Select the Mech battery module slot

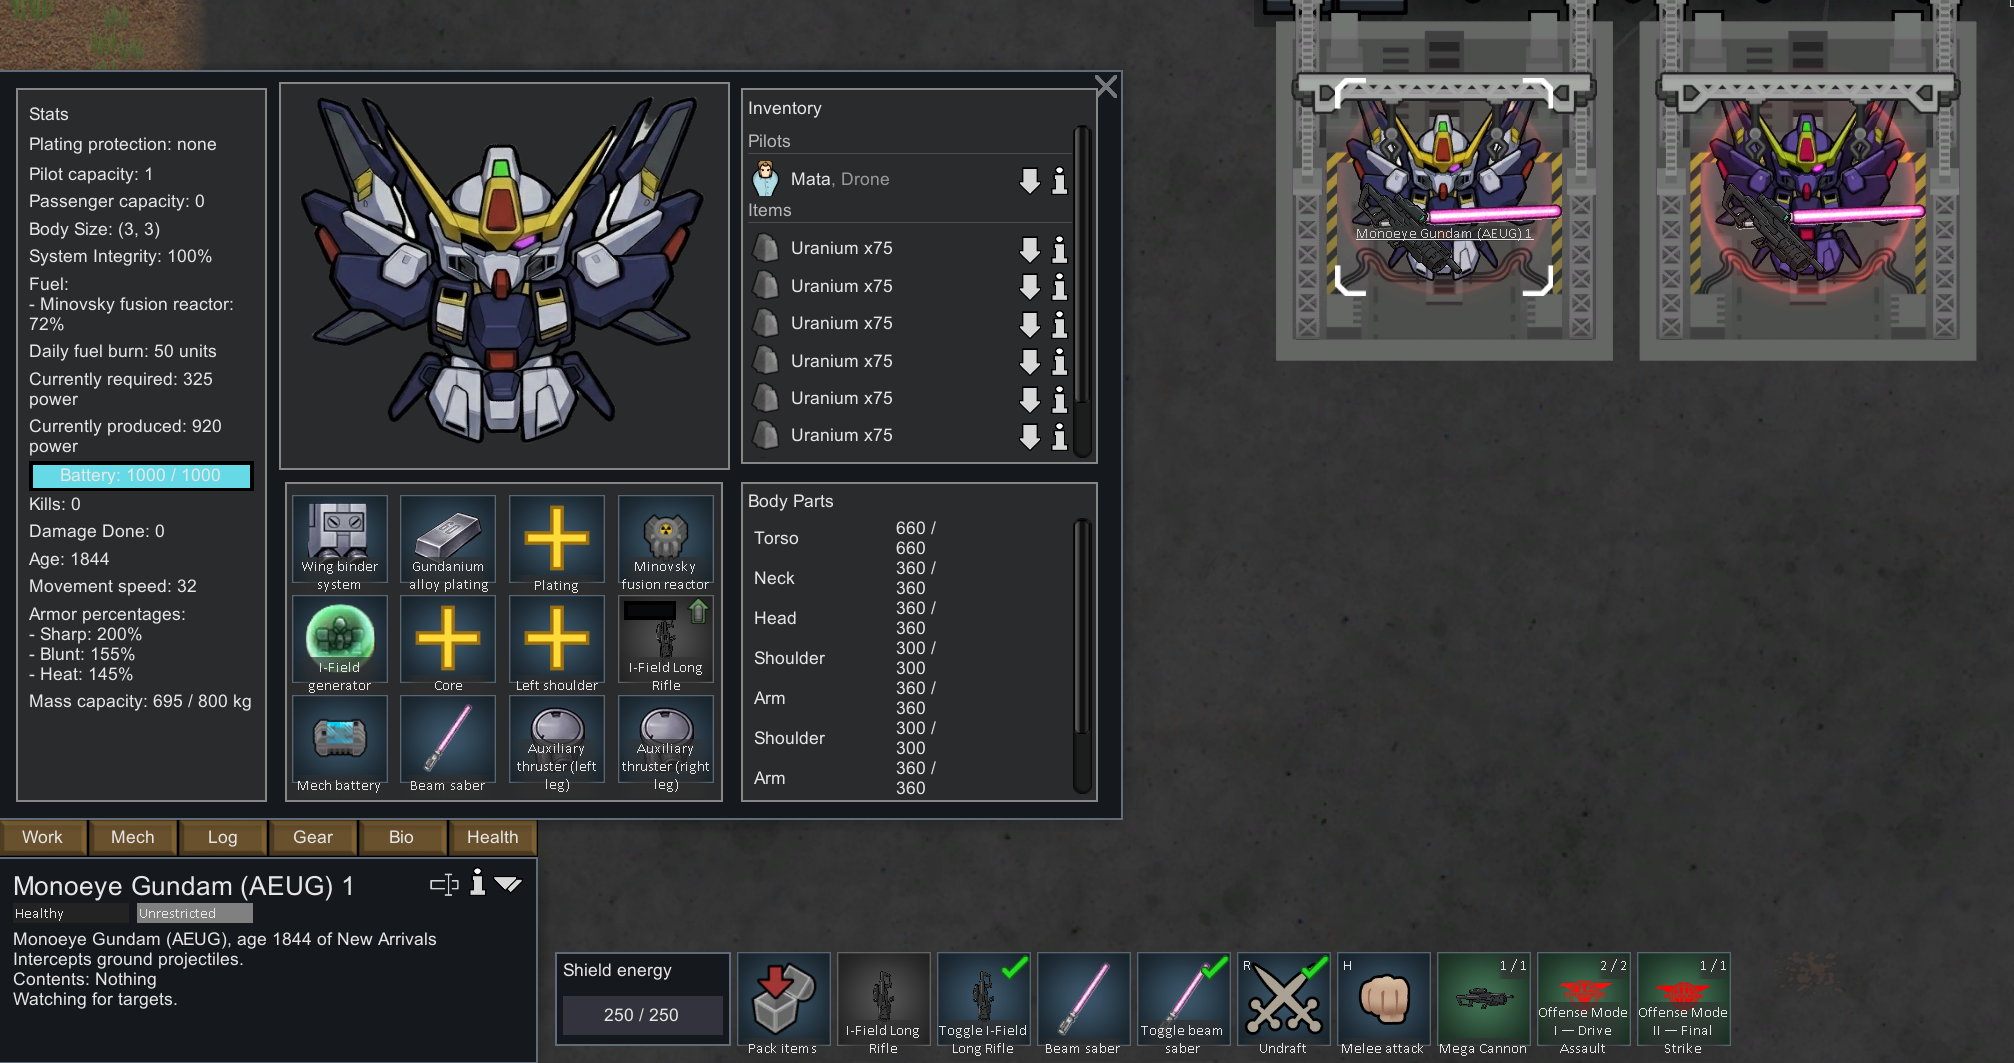pos(339,745)
